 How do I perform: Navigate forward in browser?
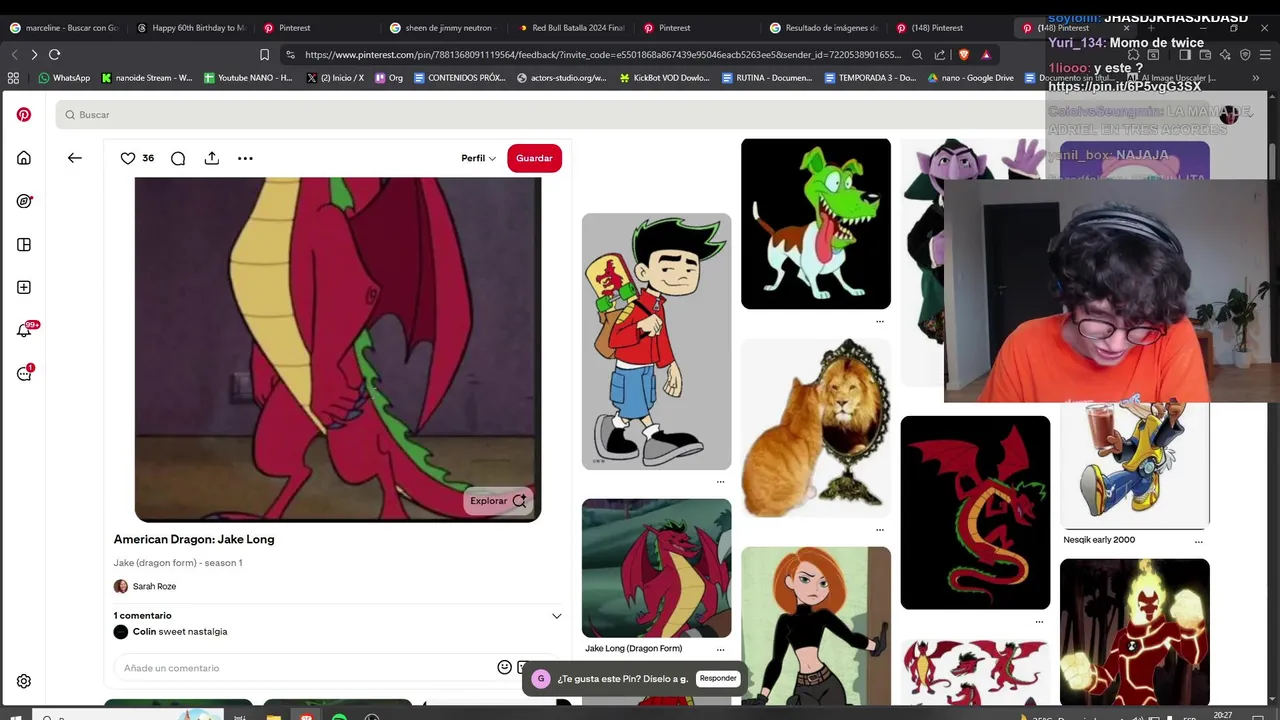(x=34, y=54)
